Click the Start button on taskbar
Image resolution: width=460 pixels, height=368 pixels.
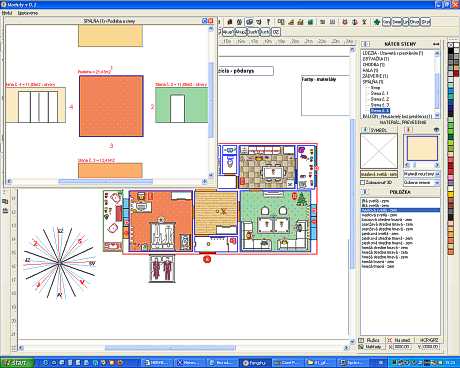[17, 363]
